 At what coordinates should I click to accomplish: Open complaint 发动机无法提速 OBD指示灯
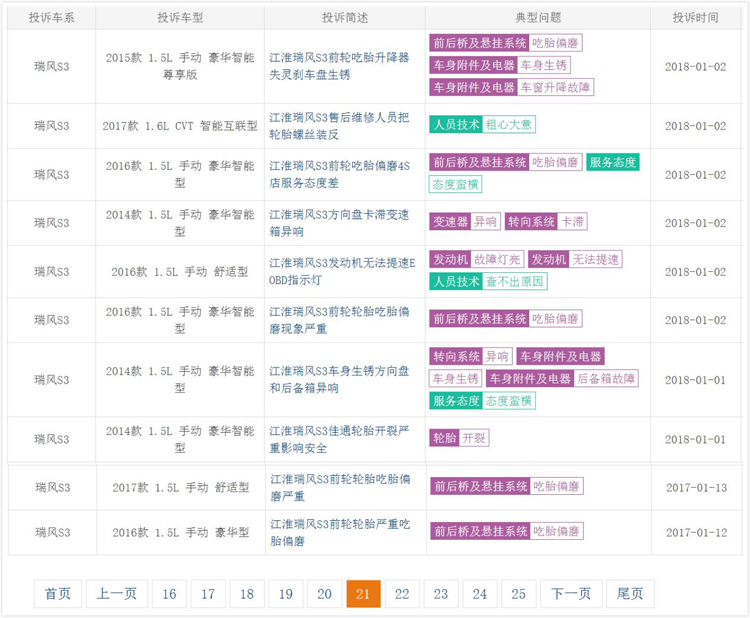pos(339,271)
